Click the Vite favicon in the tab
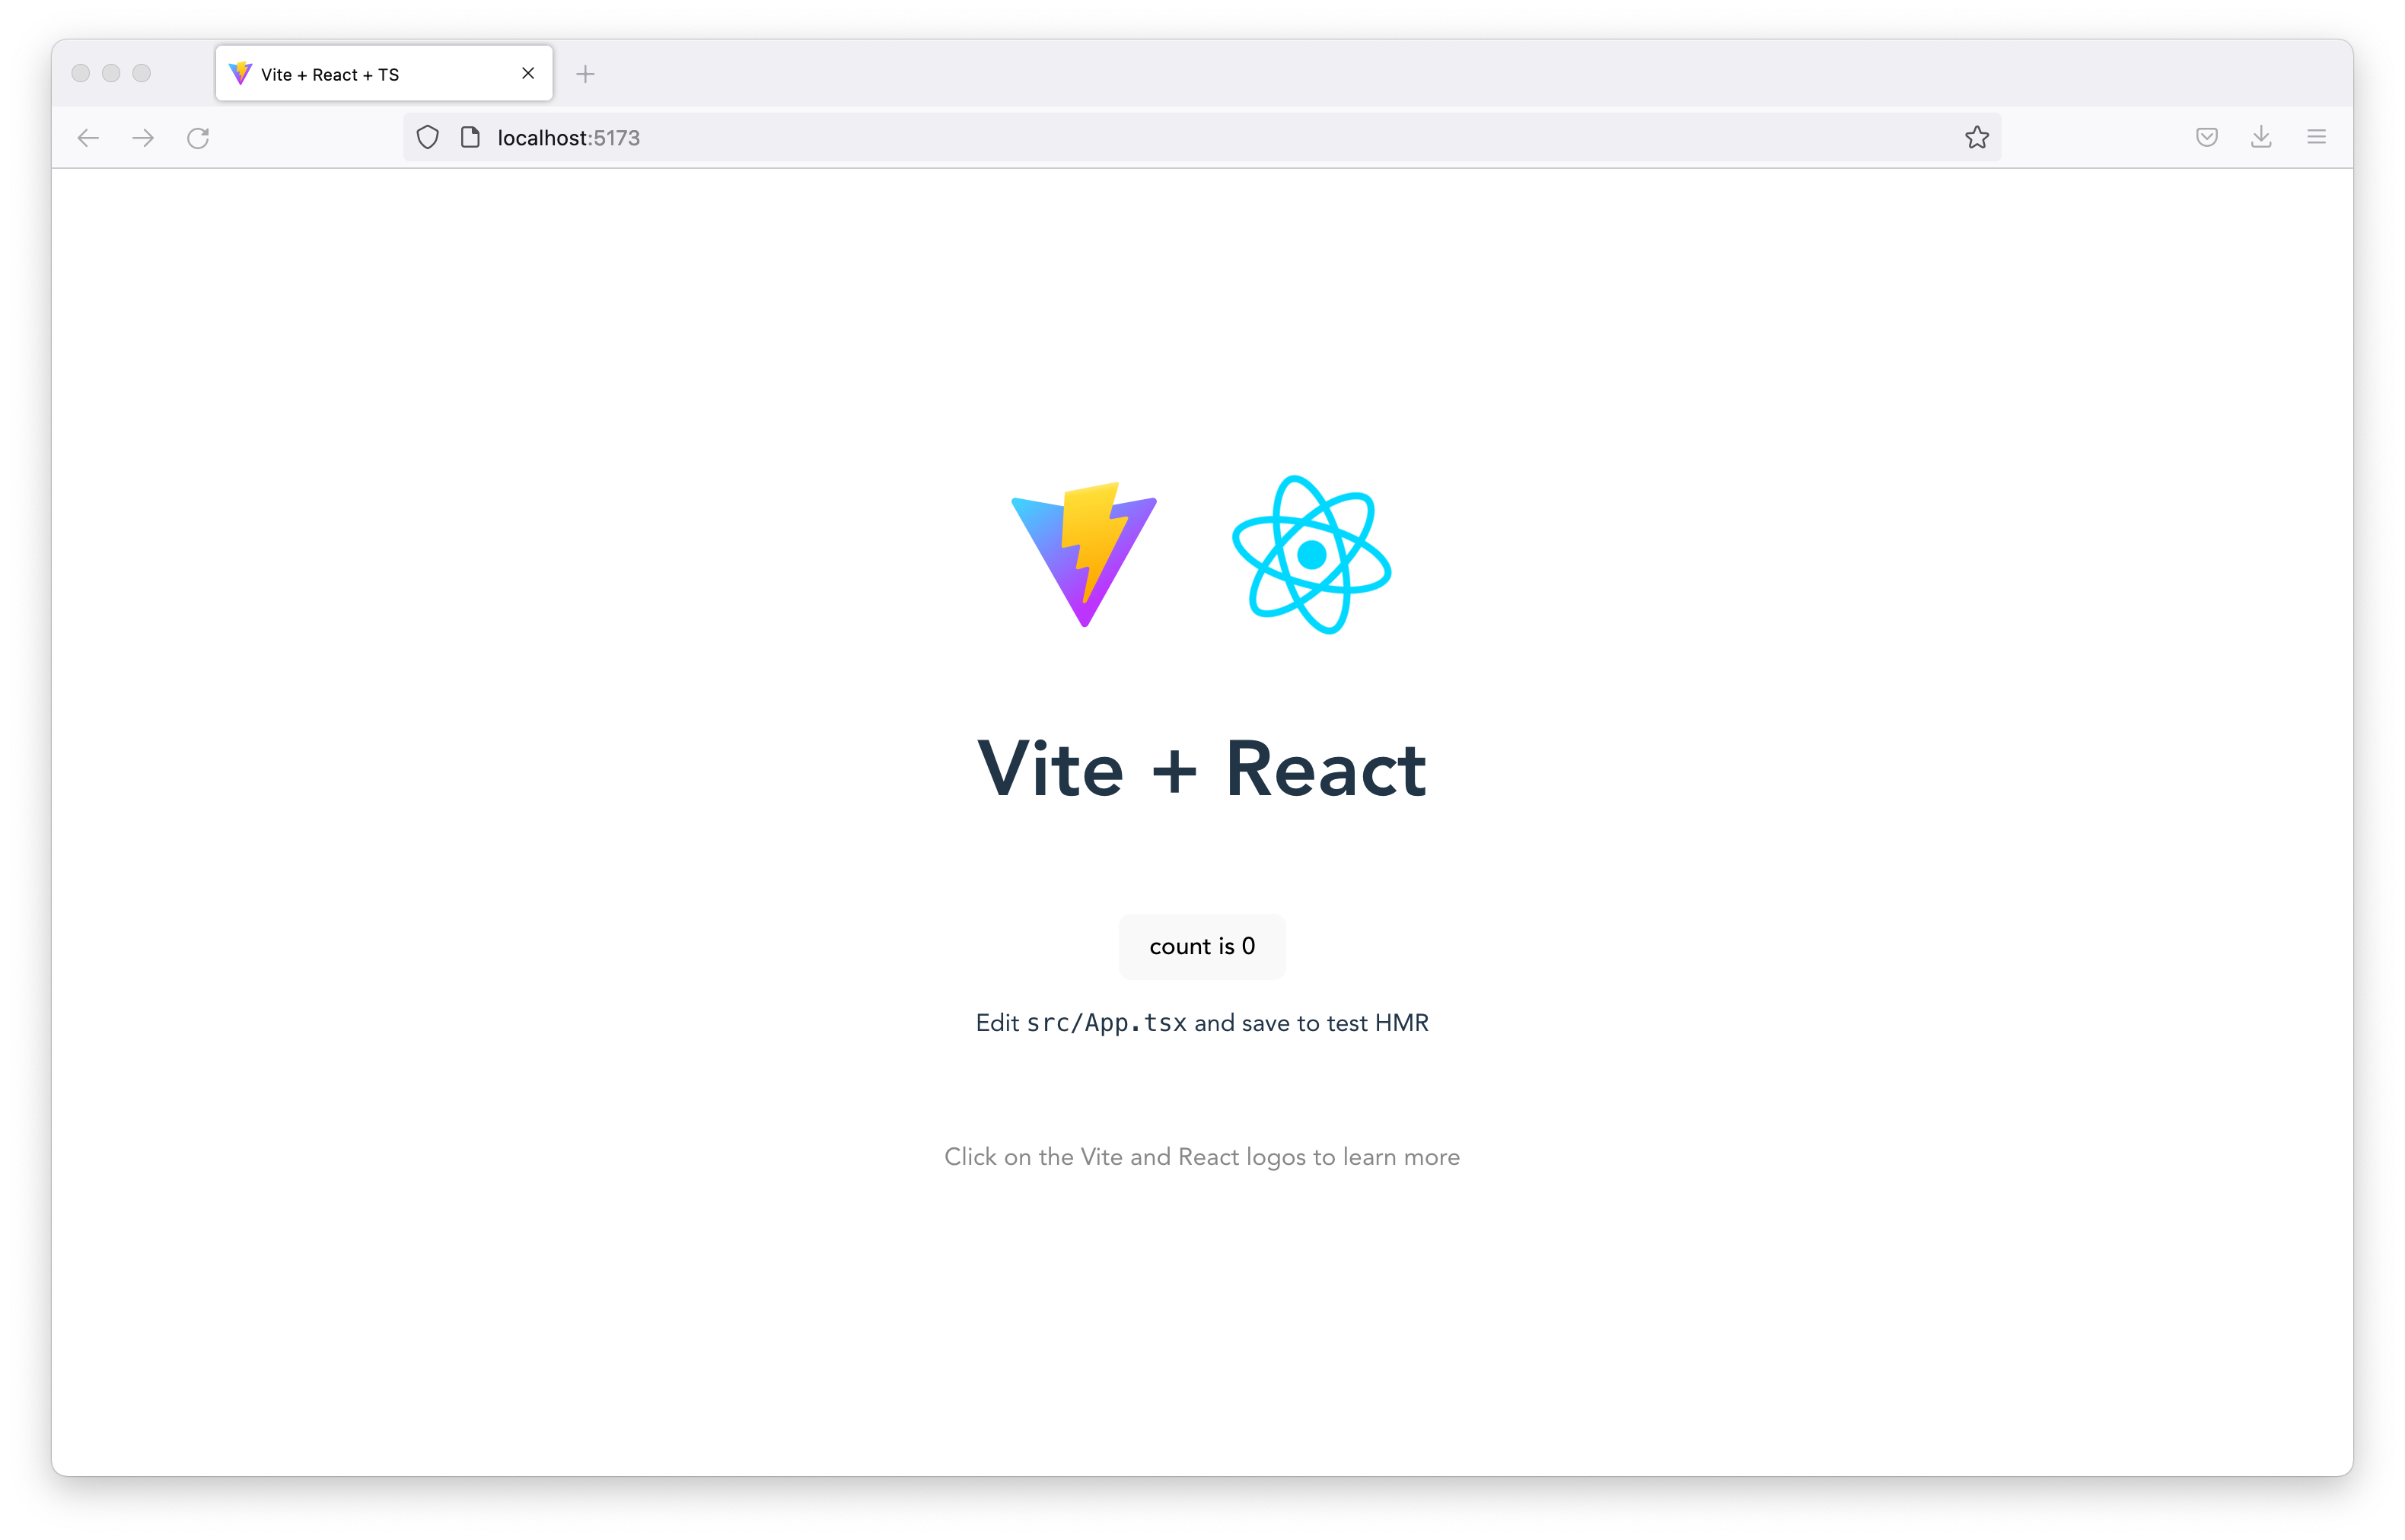 (x=240, y=74)
